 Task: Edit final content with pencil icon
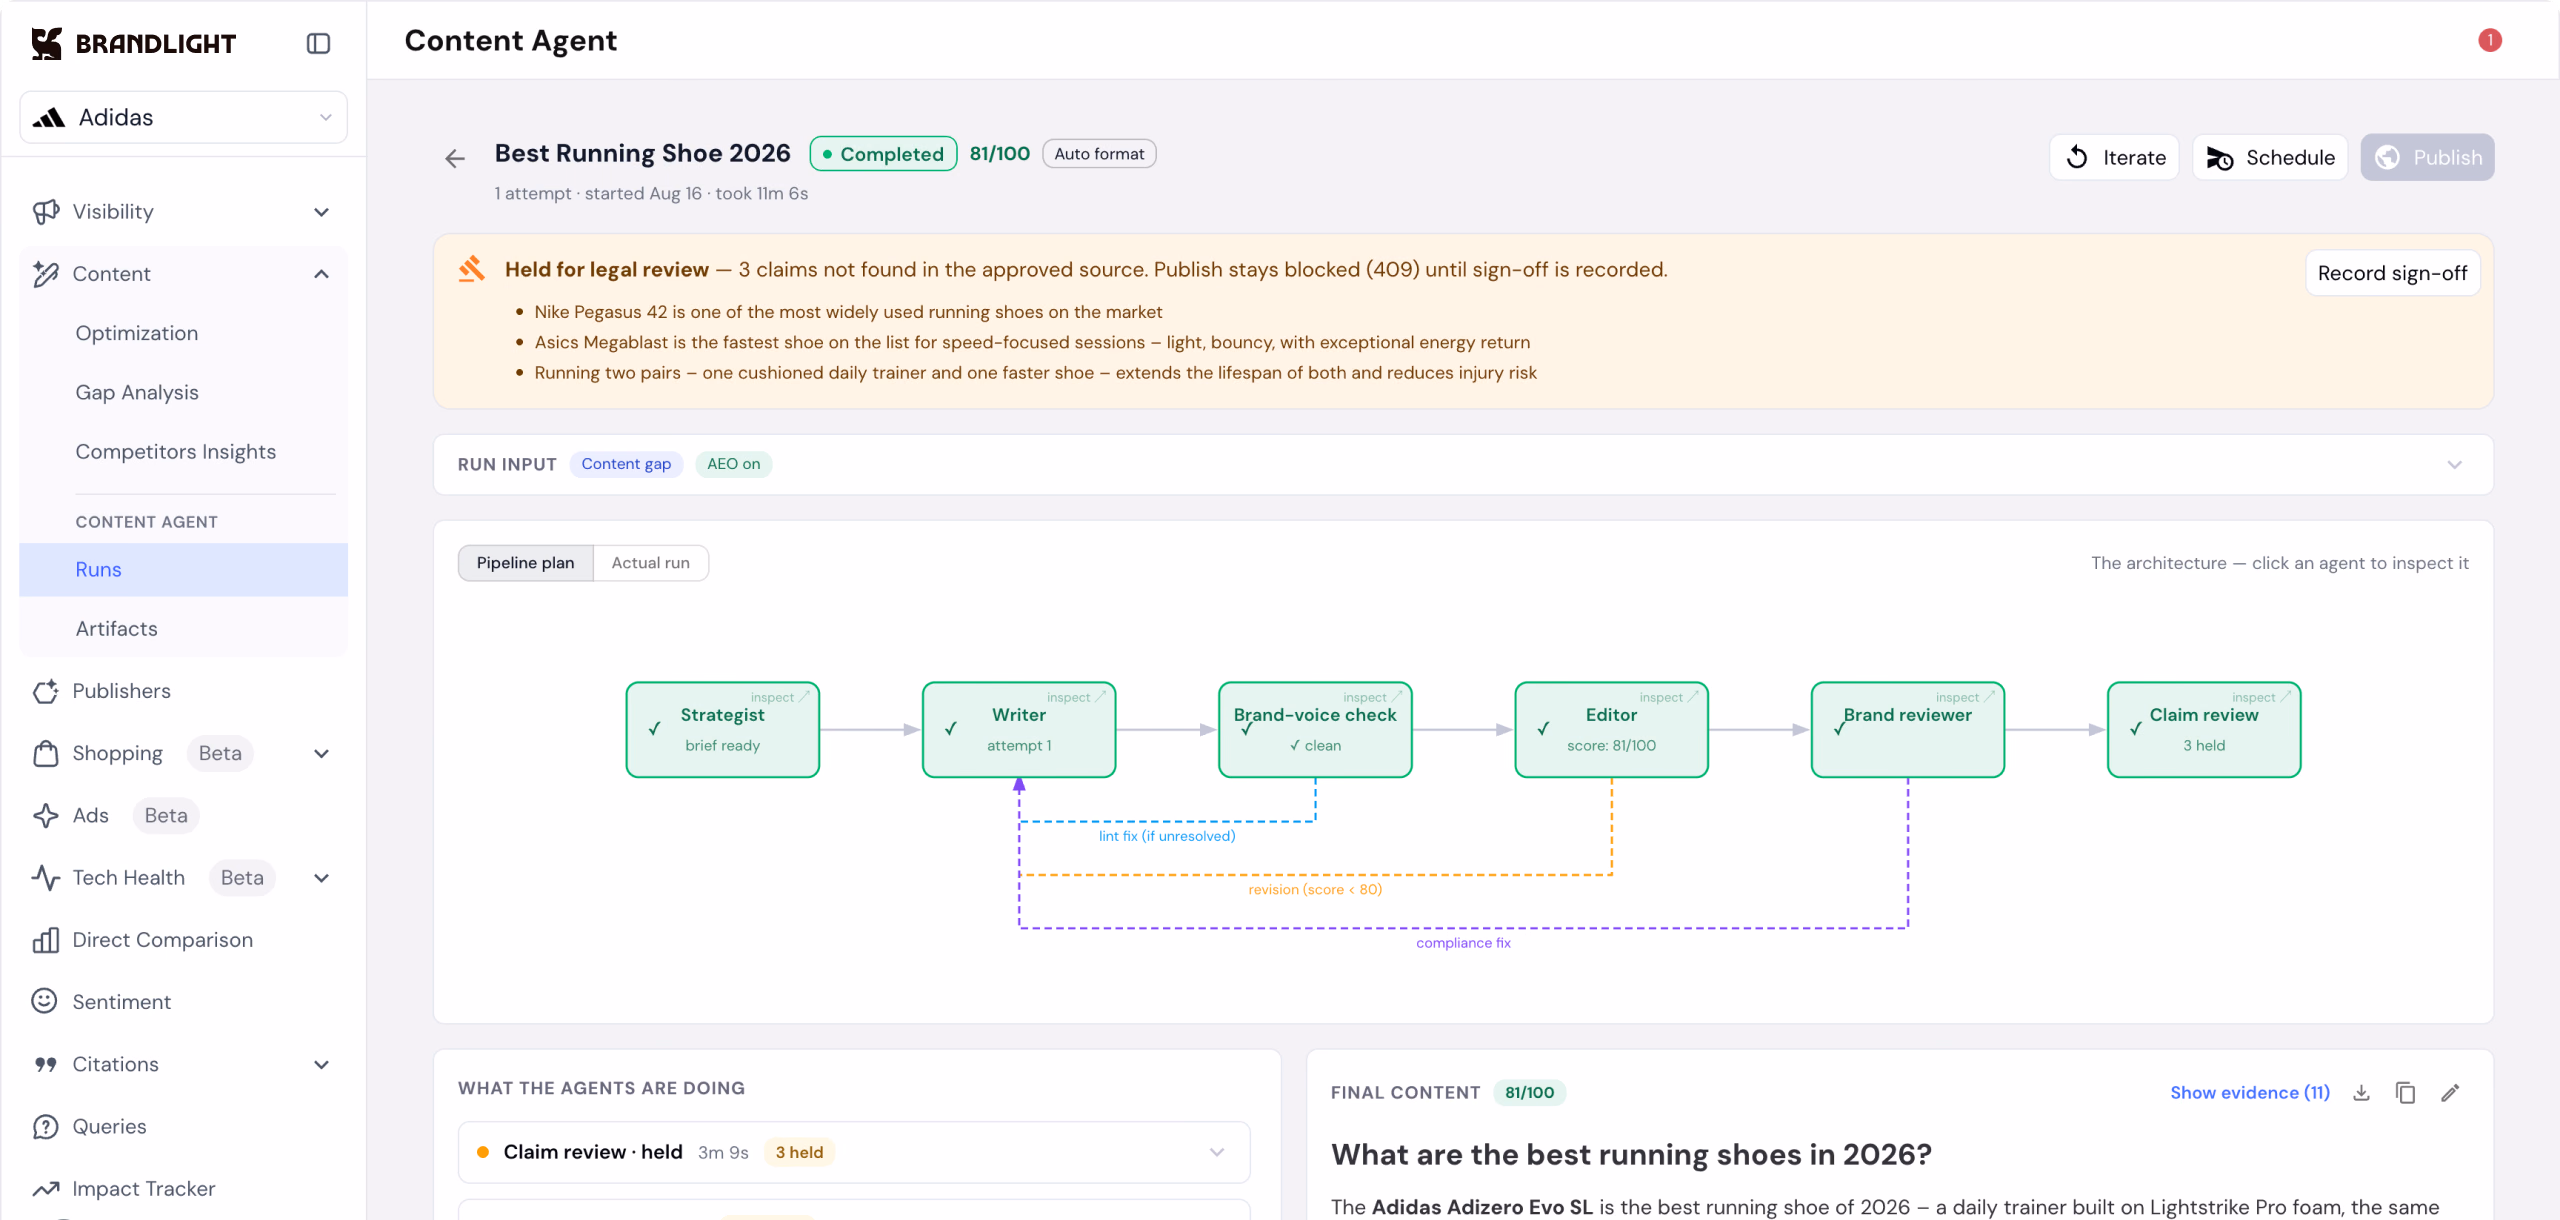[2450, 1093]
